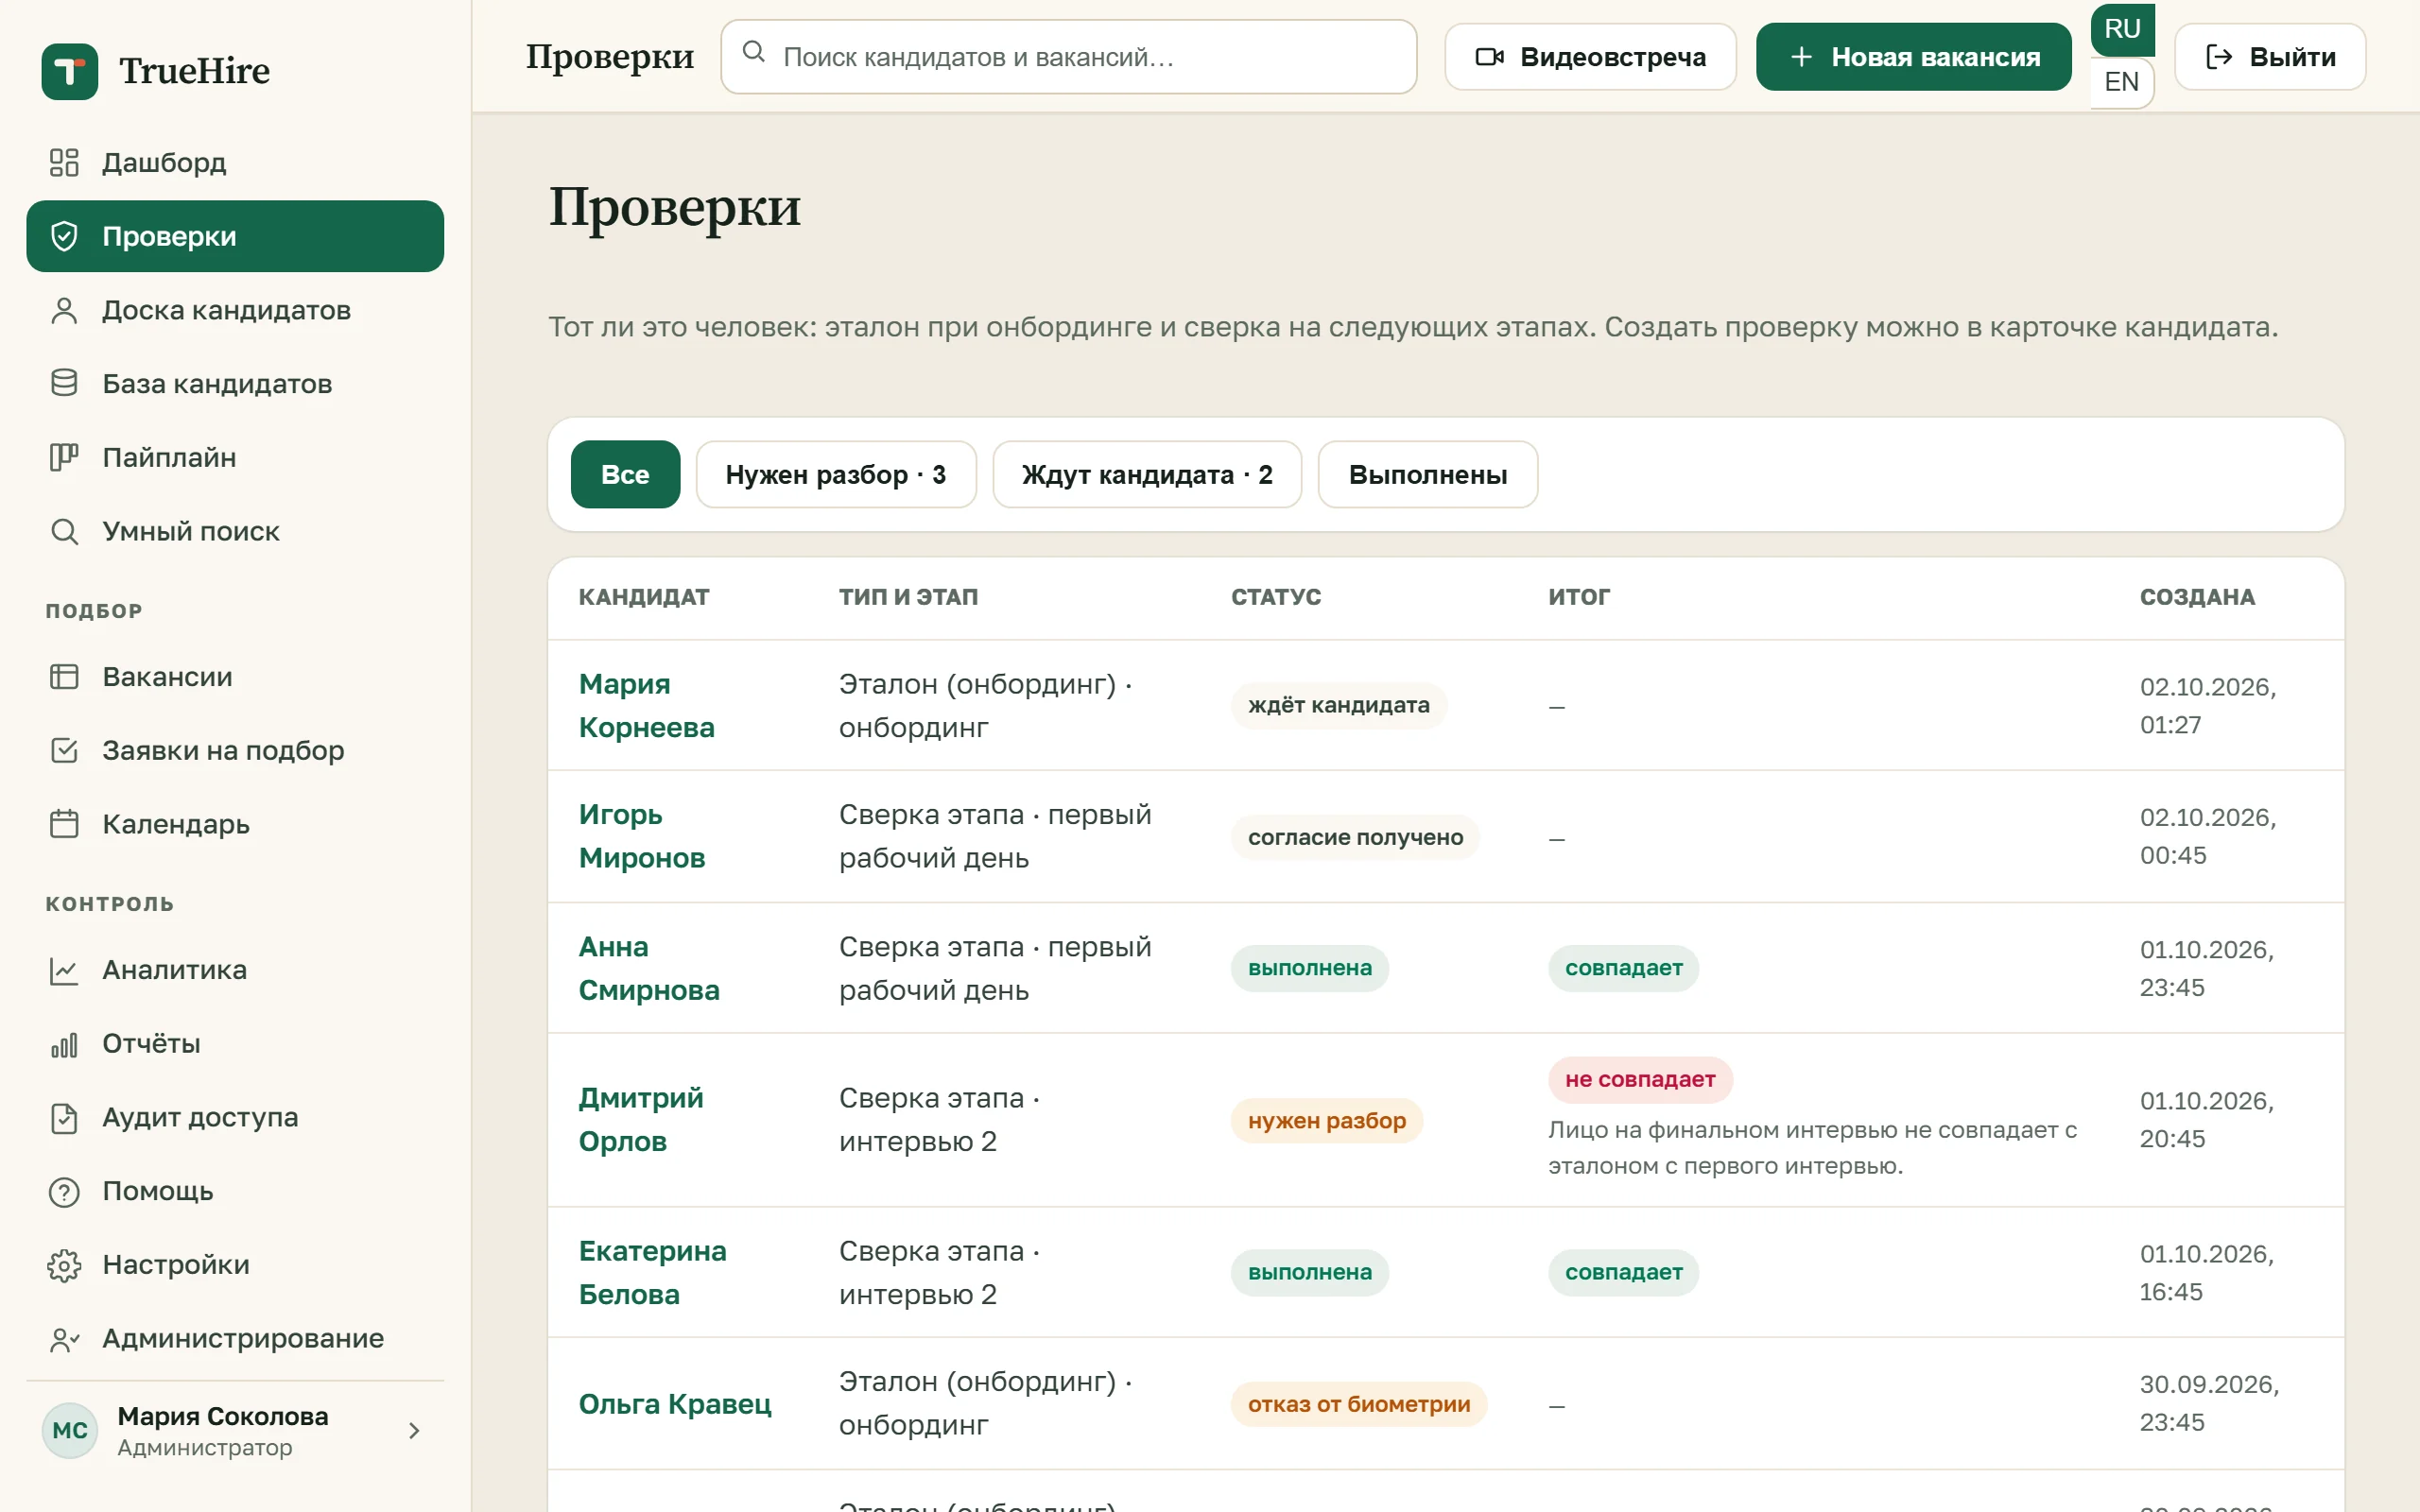Click the line-chart icon for Аналитика
Image resolution: width=2420 pixels, height=1512 pixels.
pyautogui.click(x=64, y=970)
